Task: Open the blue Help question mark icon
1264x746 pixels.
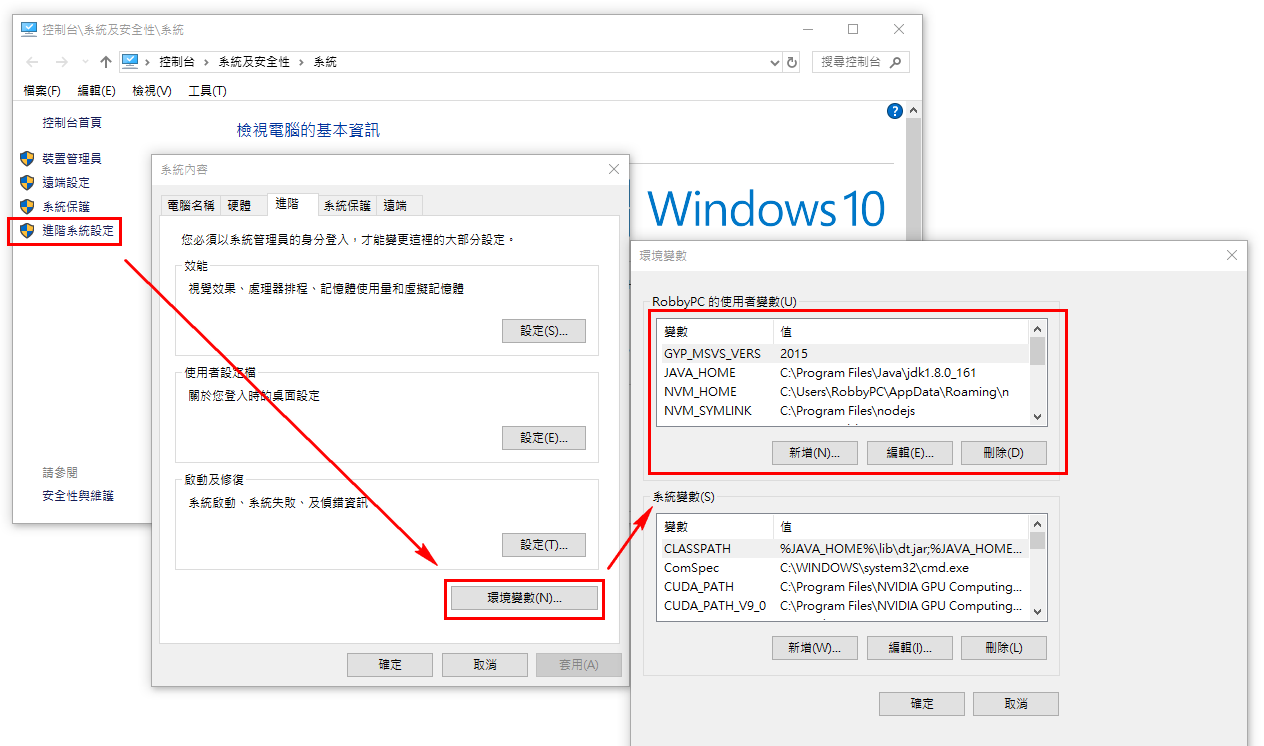Action: (895, 111)
